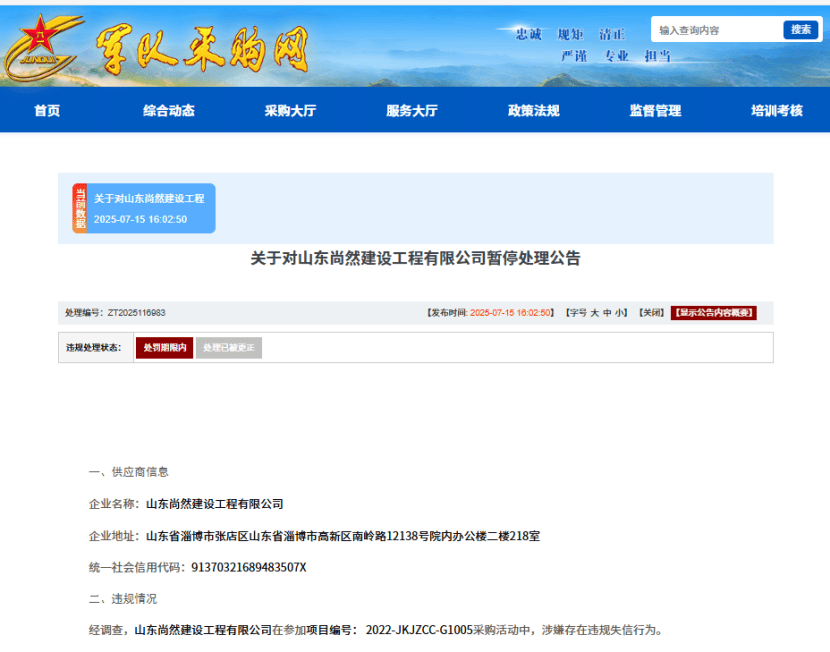Viewport: 830px width, 652px height.
Task: Click the search query input field
Action: click(717, 30)
